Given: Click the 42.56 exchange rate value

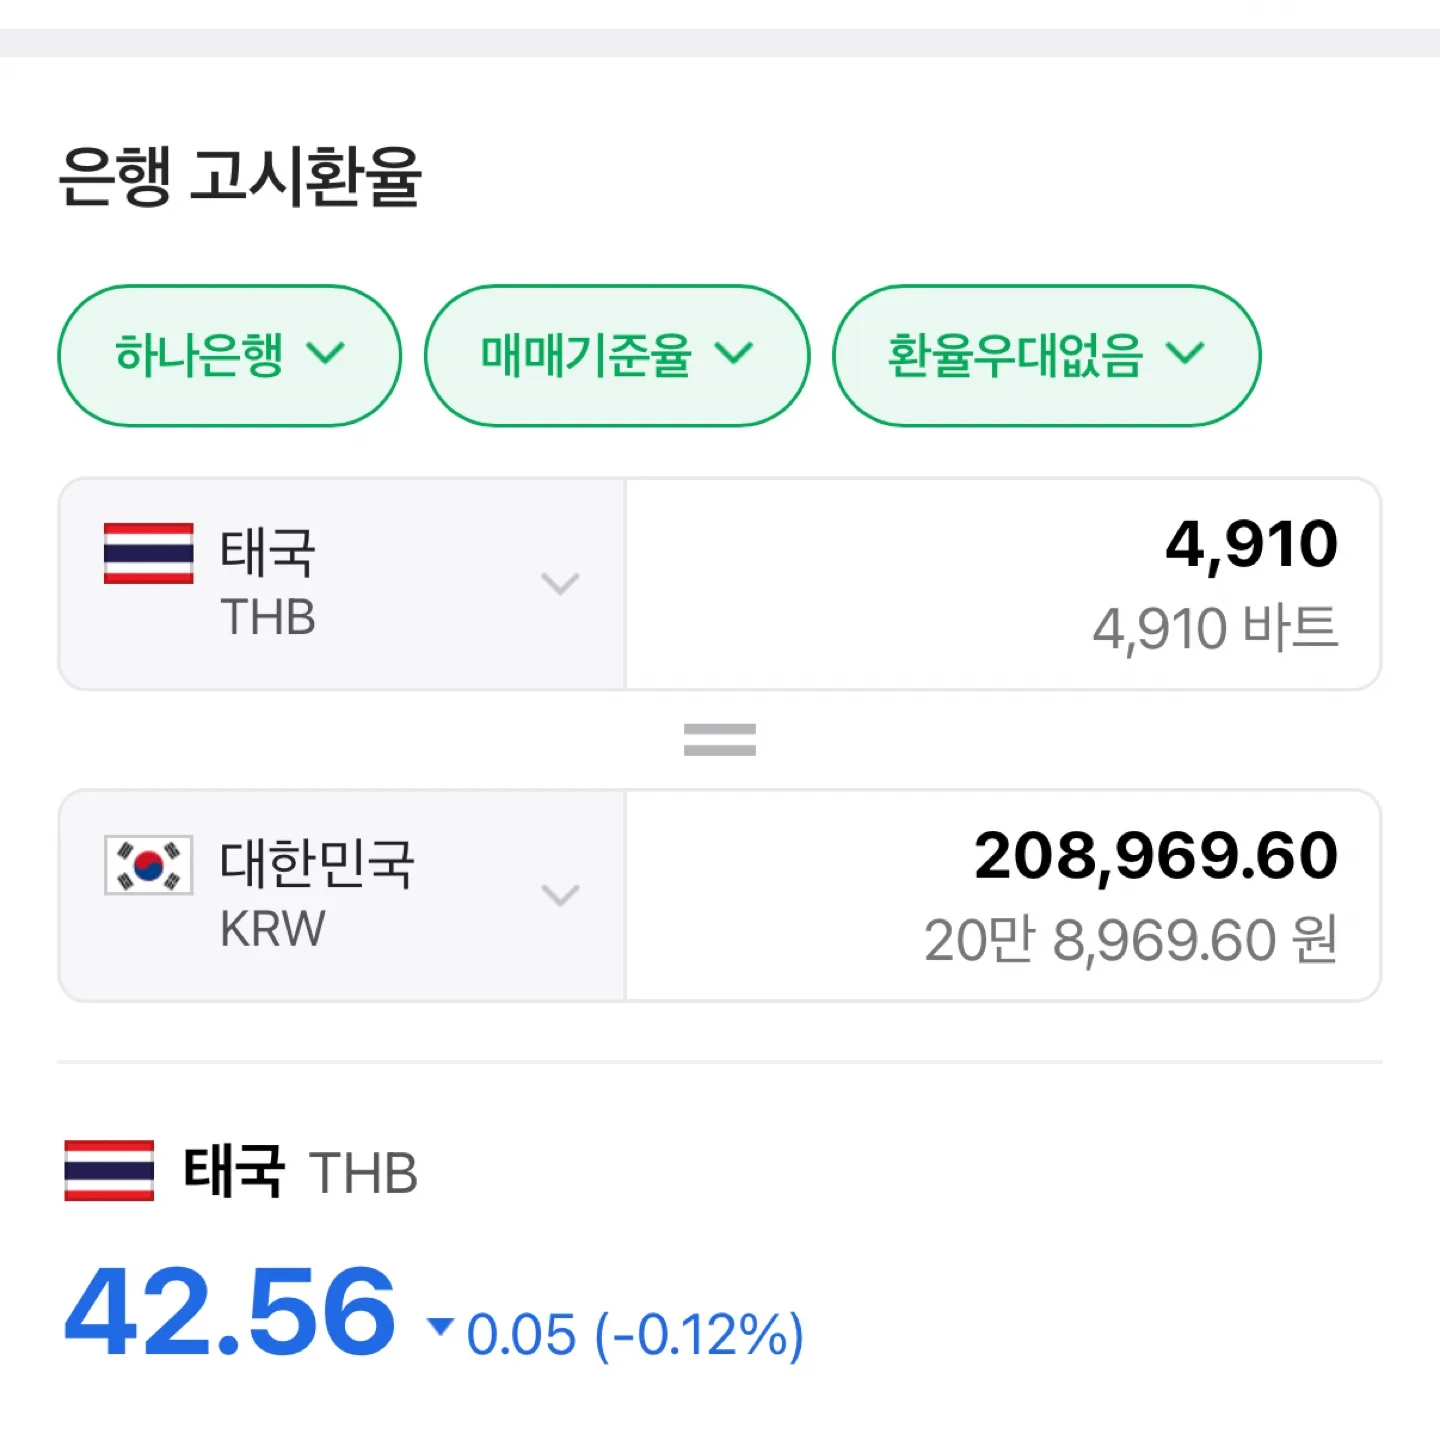Looking at the screenshot, I should 230,1312.
